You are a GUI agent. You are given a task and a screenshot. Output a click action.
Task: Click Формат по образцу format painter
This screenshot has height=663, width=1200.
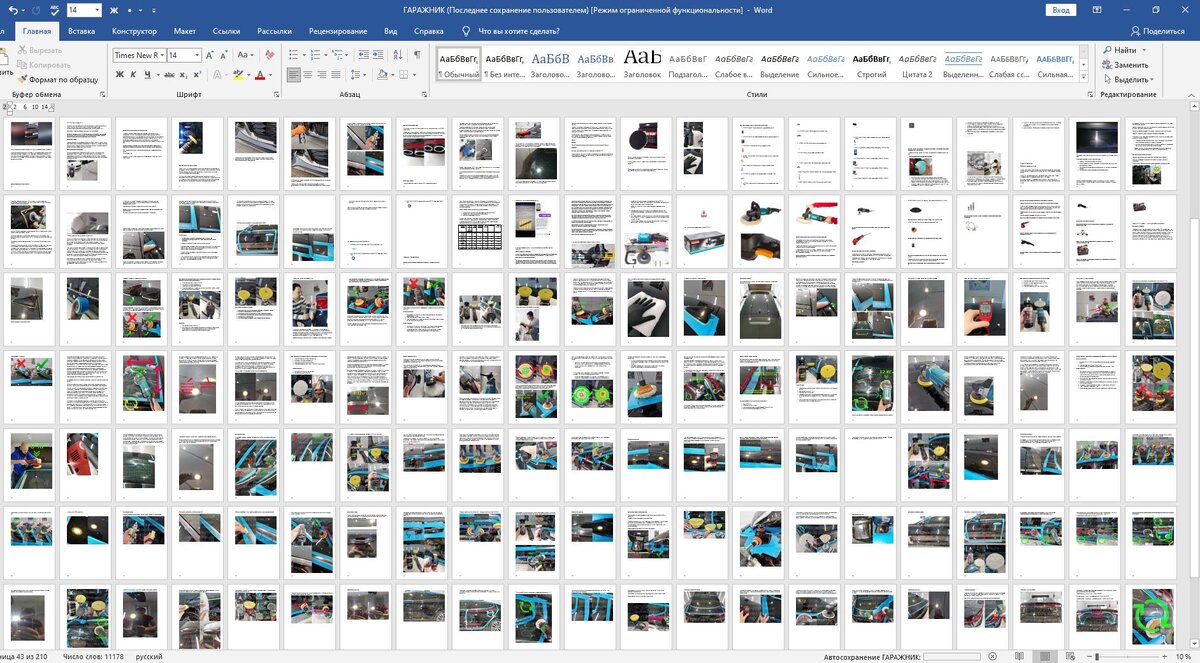point(57,78)
